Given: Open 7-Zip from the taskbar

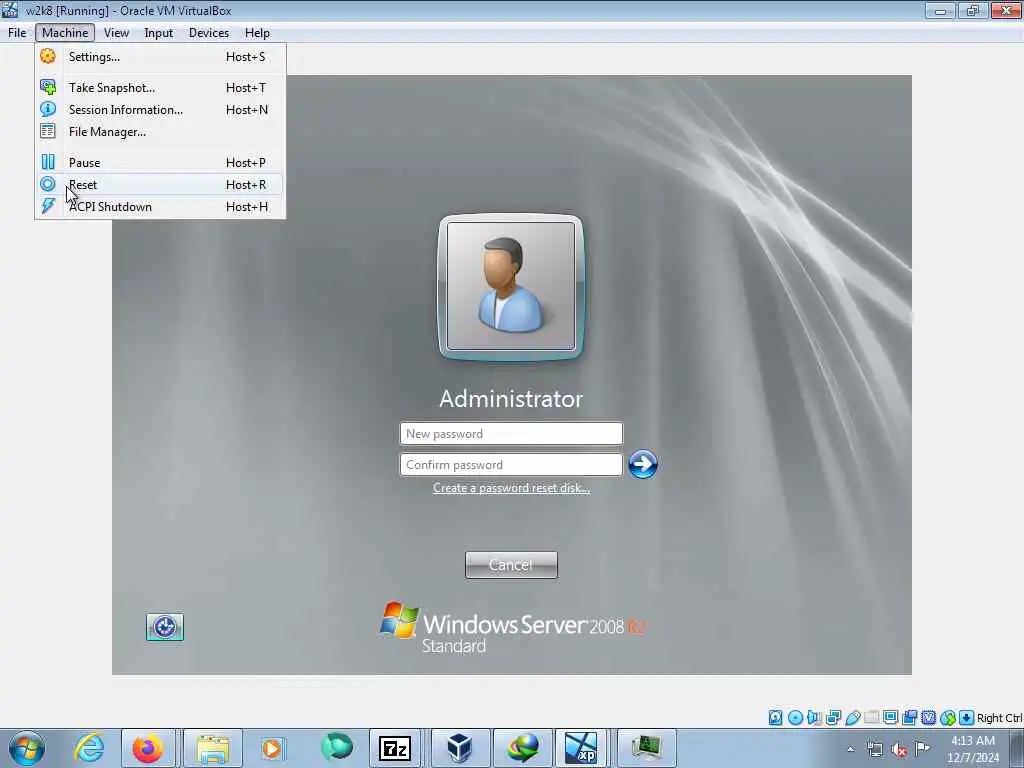Looking at the screenshot, I should click(394, 748).
